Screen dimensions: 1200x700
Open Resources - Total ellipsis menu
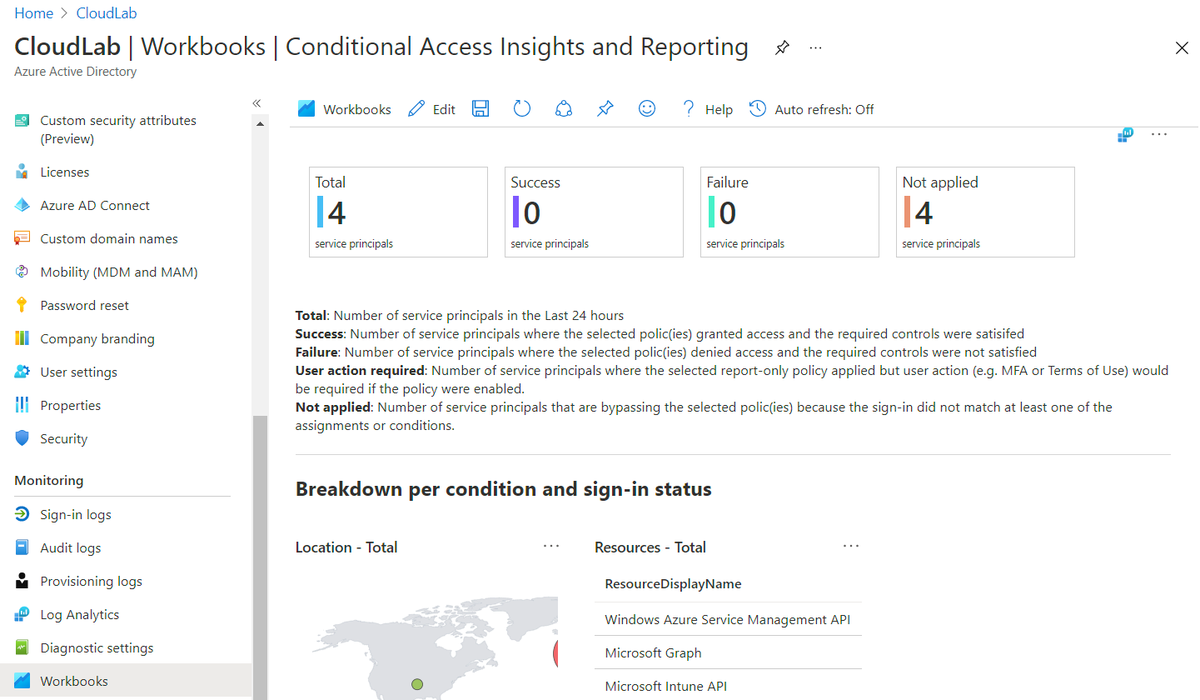(x=851, y=546)
